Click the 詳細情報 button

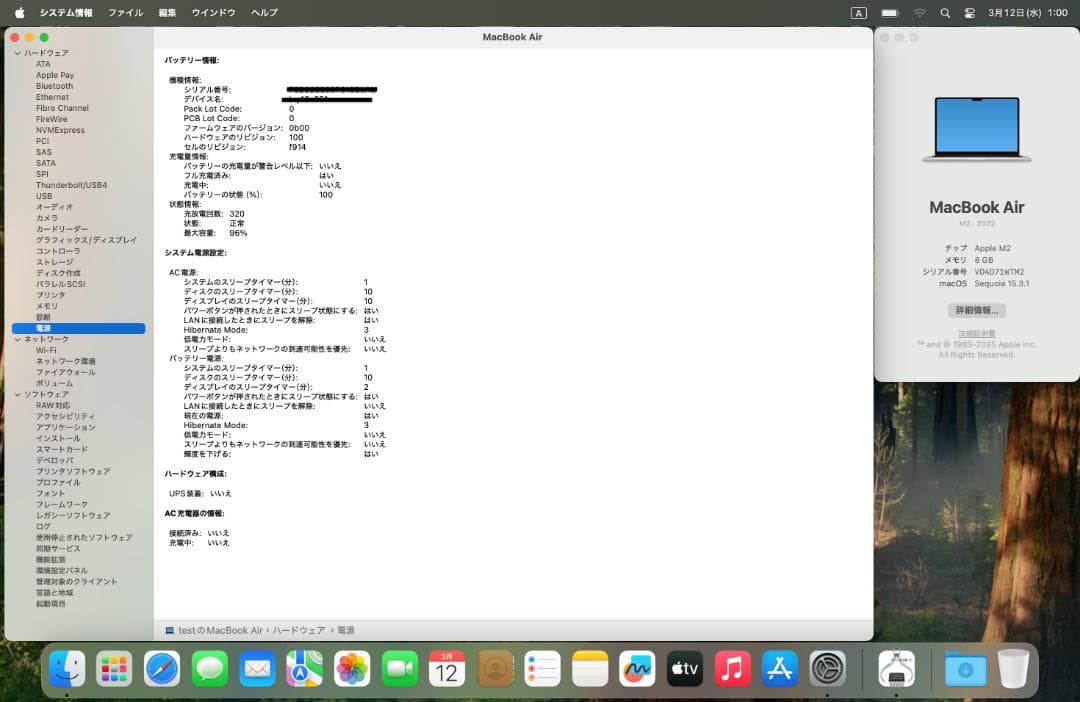point(976,310)
